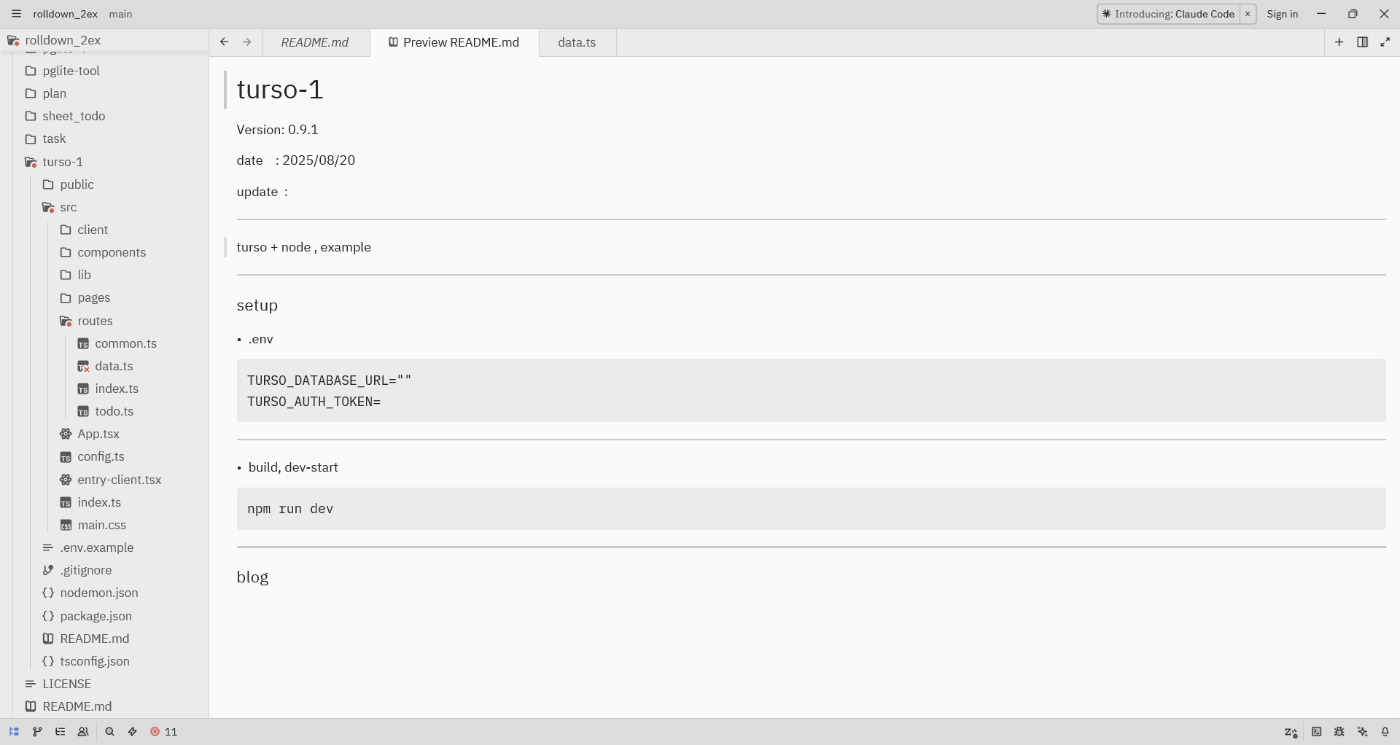
Task: Open Introducing: Claude Code announcement
Action: click(1168, 14)
